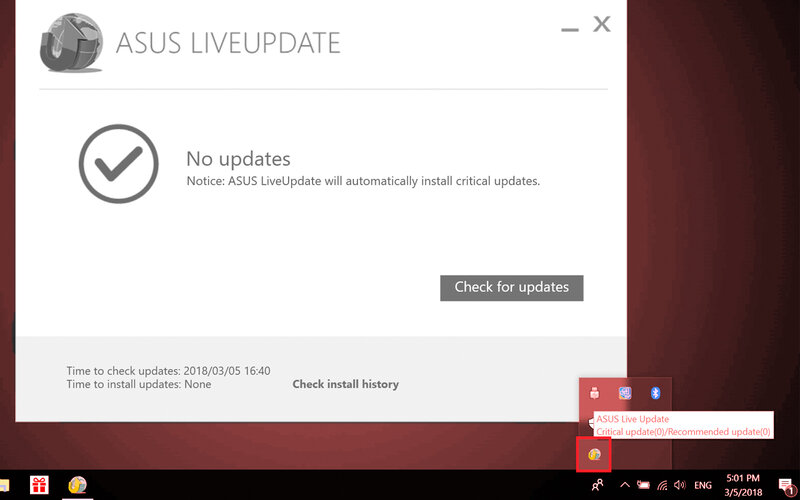Screen dimensions: 800x500
Task: Click the automatic critical updates notice text
Action: pyautogui.click(x=363, y=181)
